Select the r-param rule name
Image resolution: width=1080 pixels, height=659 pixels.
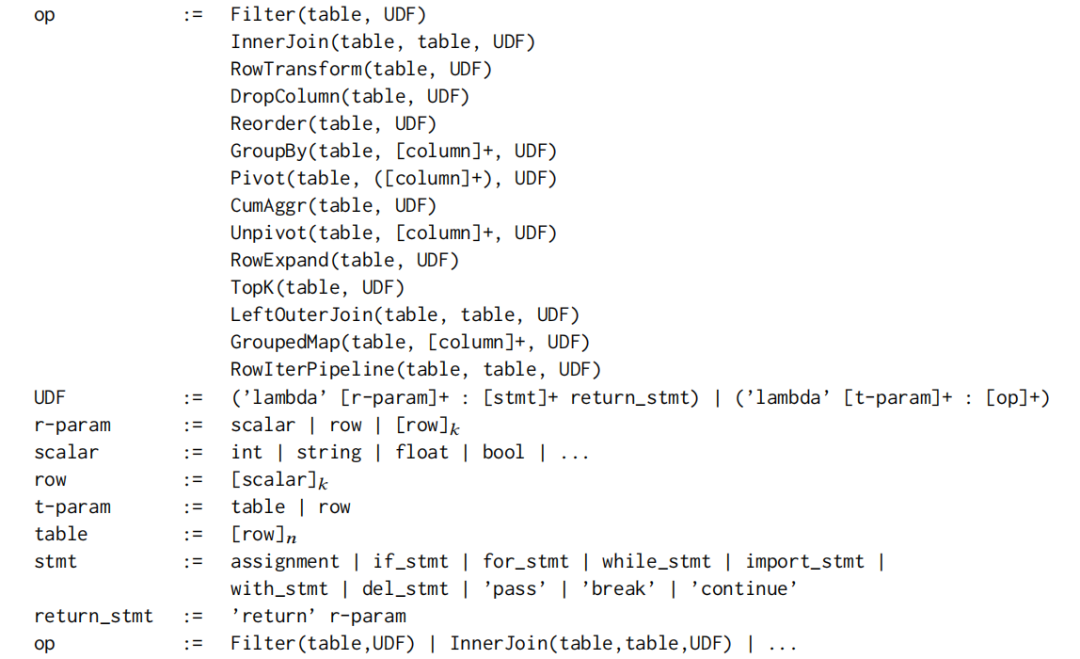click(72, 425)
